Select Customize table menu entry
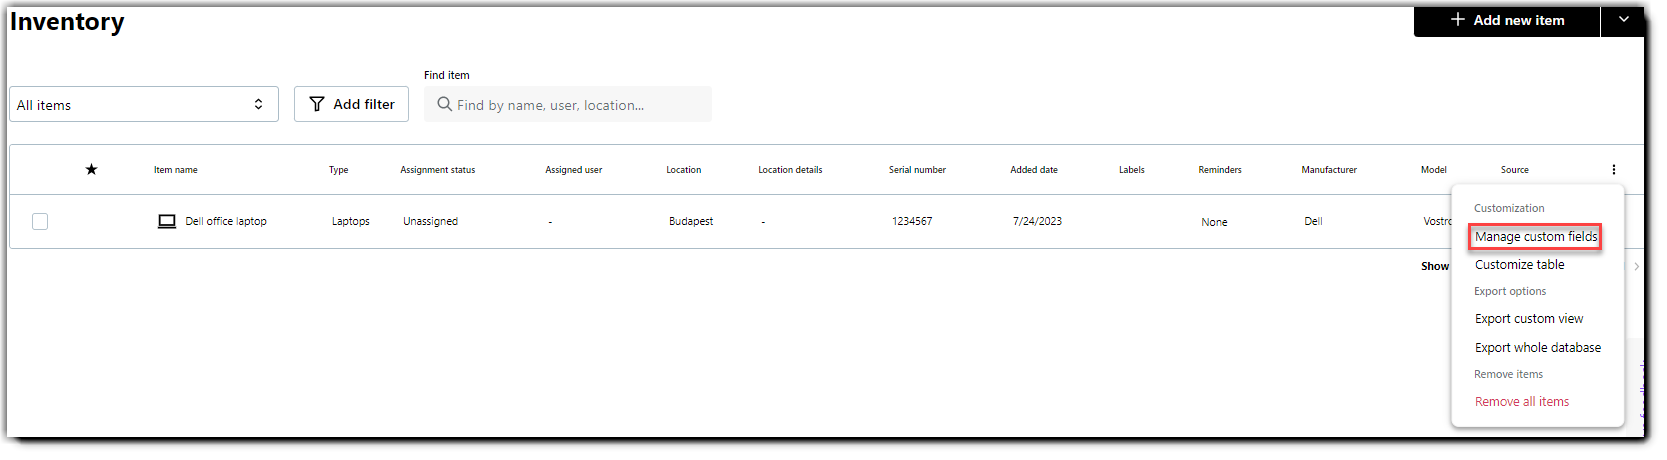1667x460 pixels. [1519, 265]
